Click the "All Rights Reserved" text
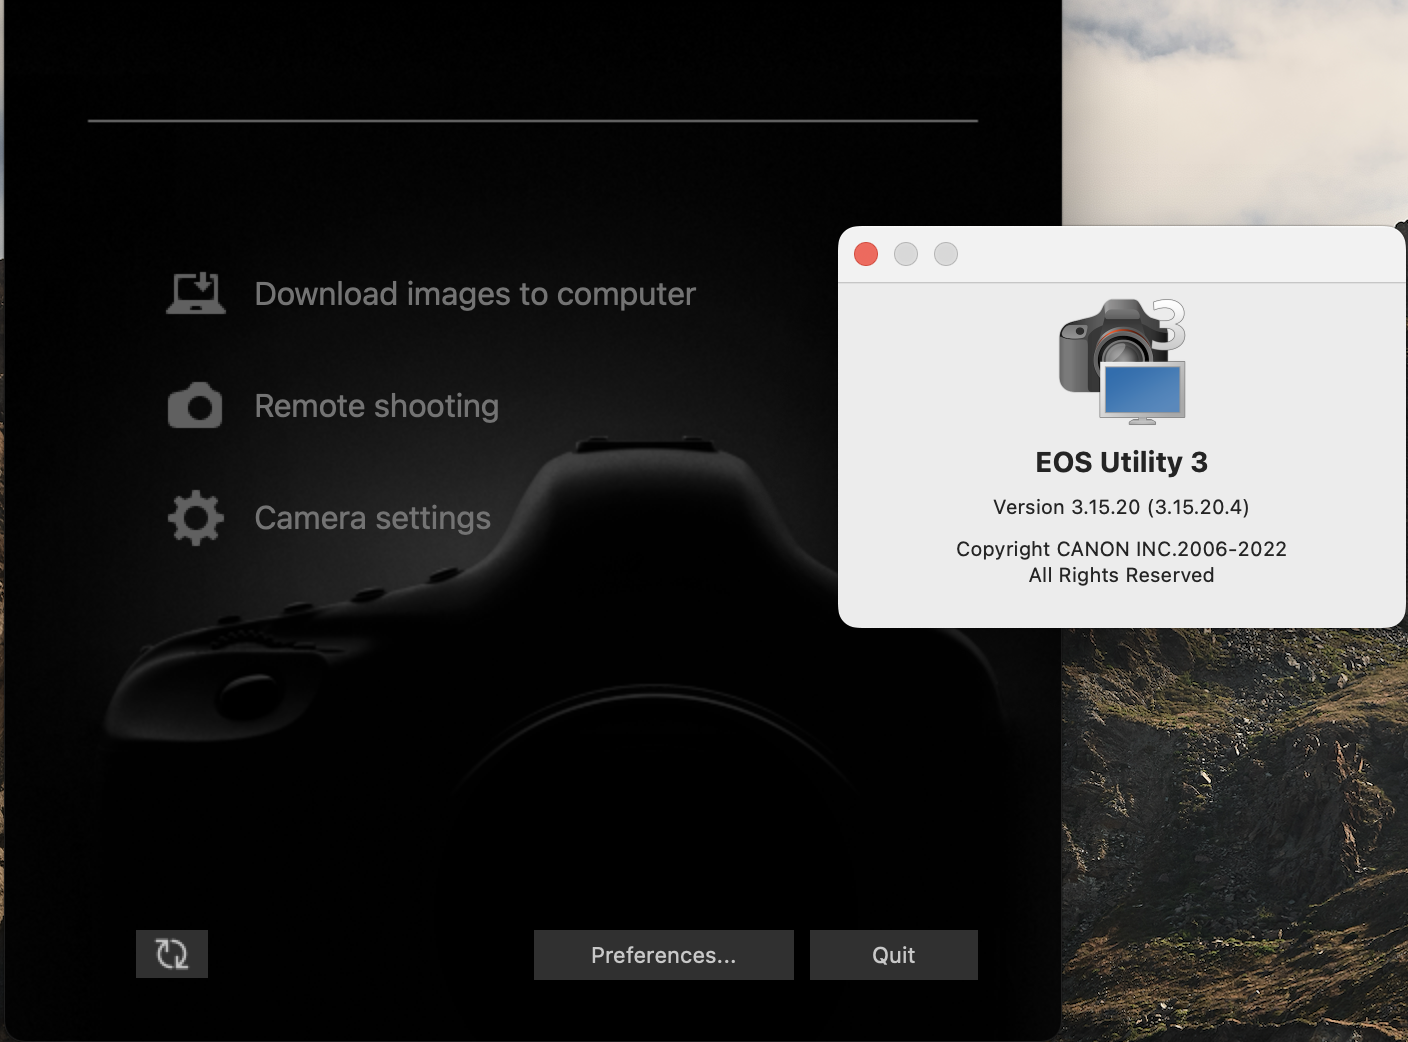 tap(1121, 575)
